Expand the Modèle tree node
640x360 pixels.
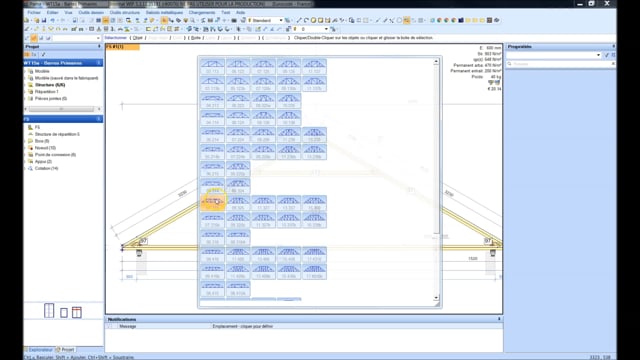26,71
